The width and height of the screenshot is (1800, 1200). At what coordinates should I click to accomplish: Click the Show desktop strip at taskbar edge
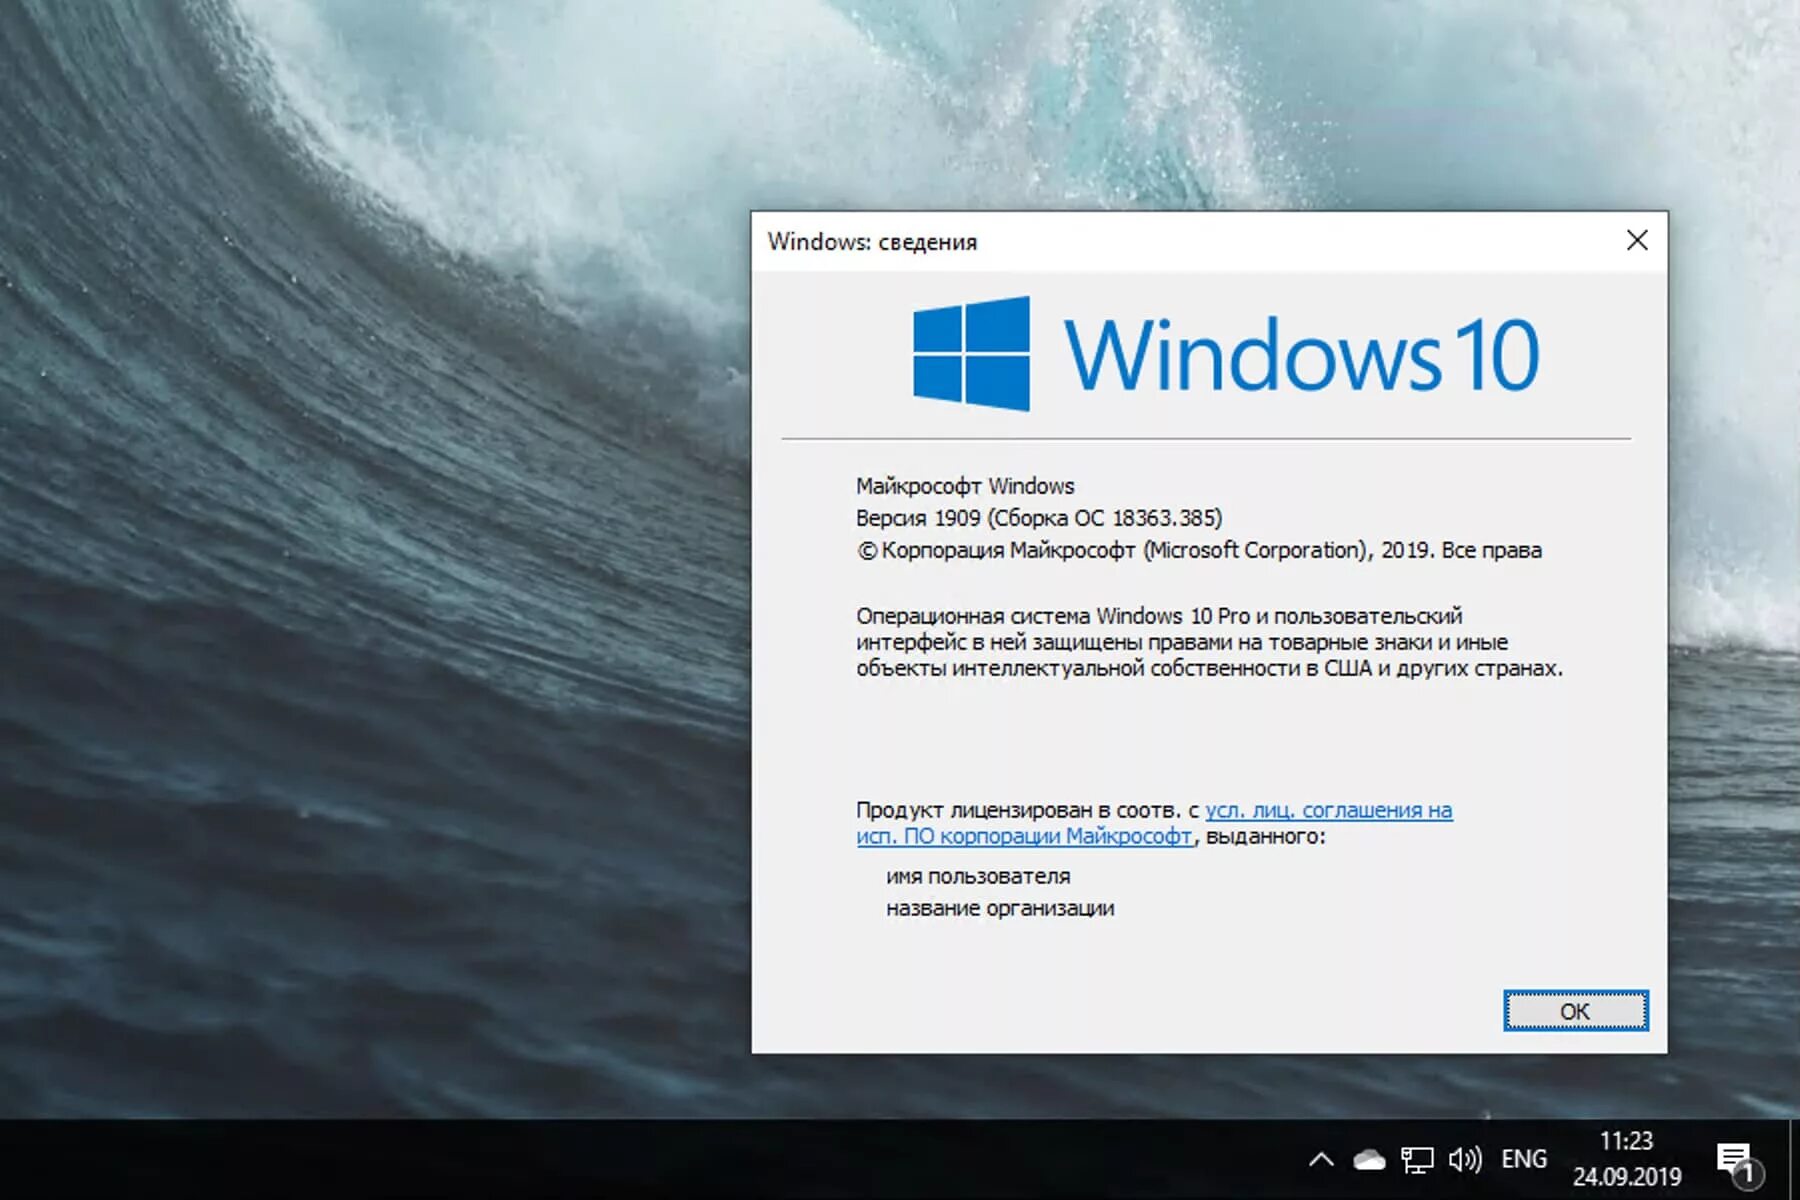tap(1794, 1159)
